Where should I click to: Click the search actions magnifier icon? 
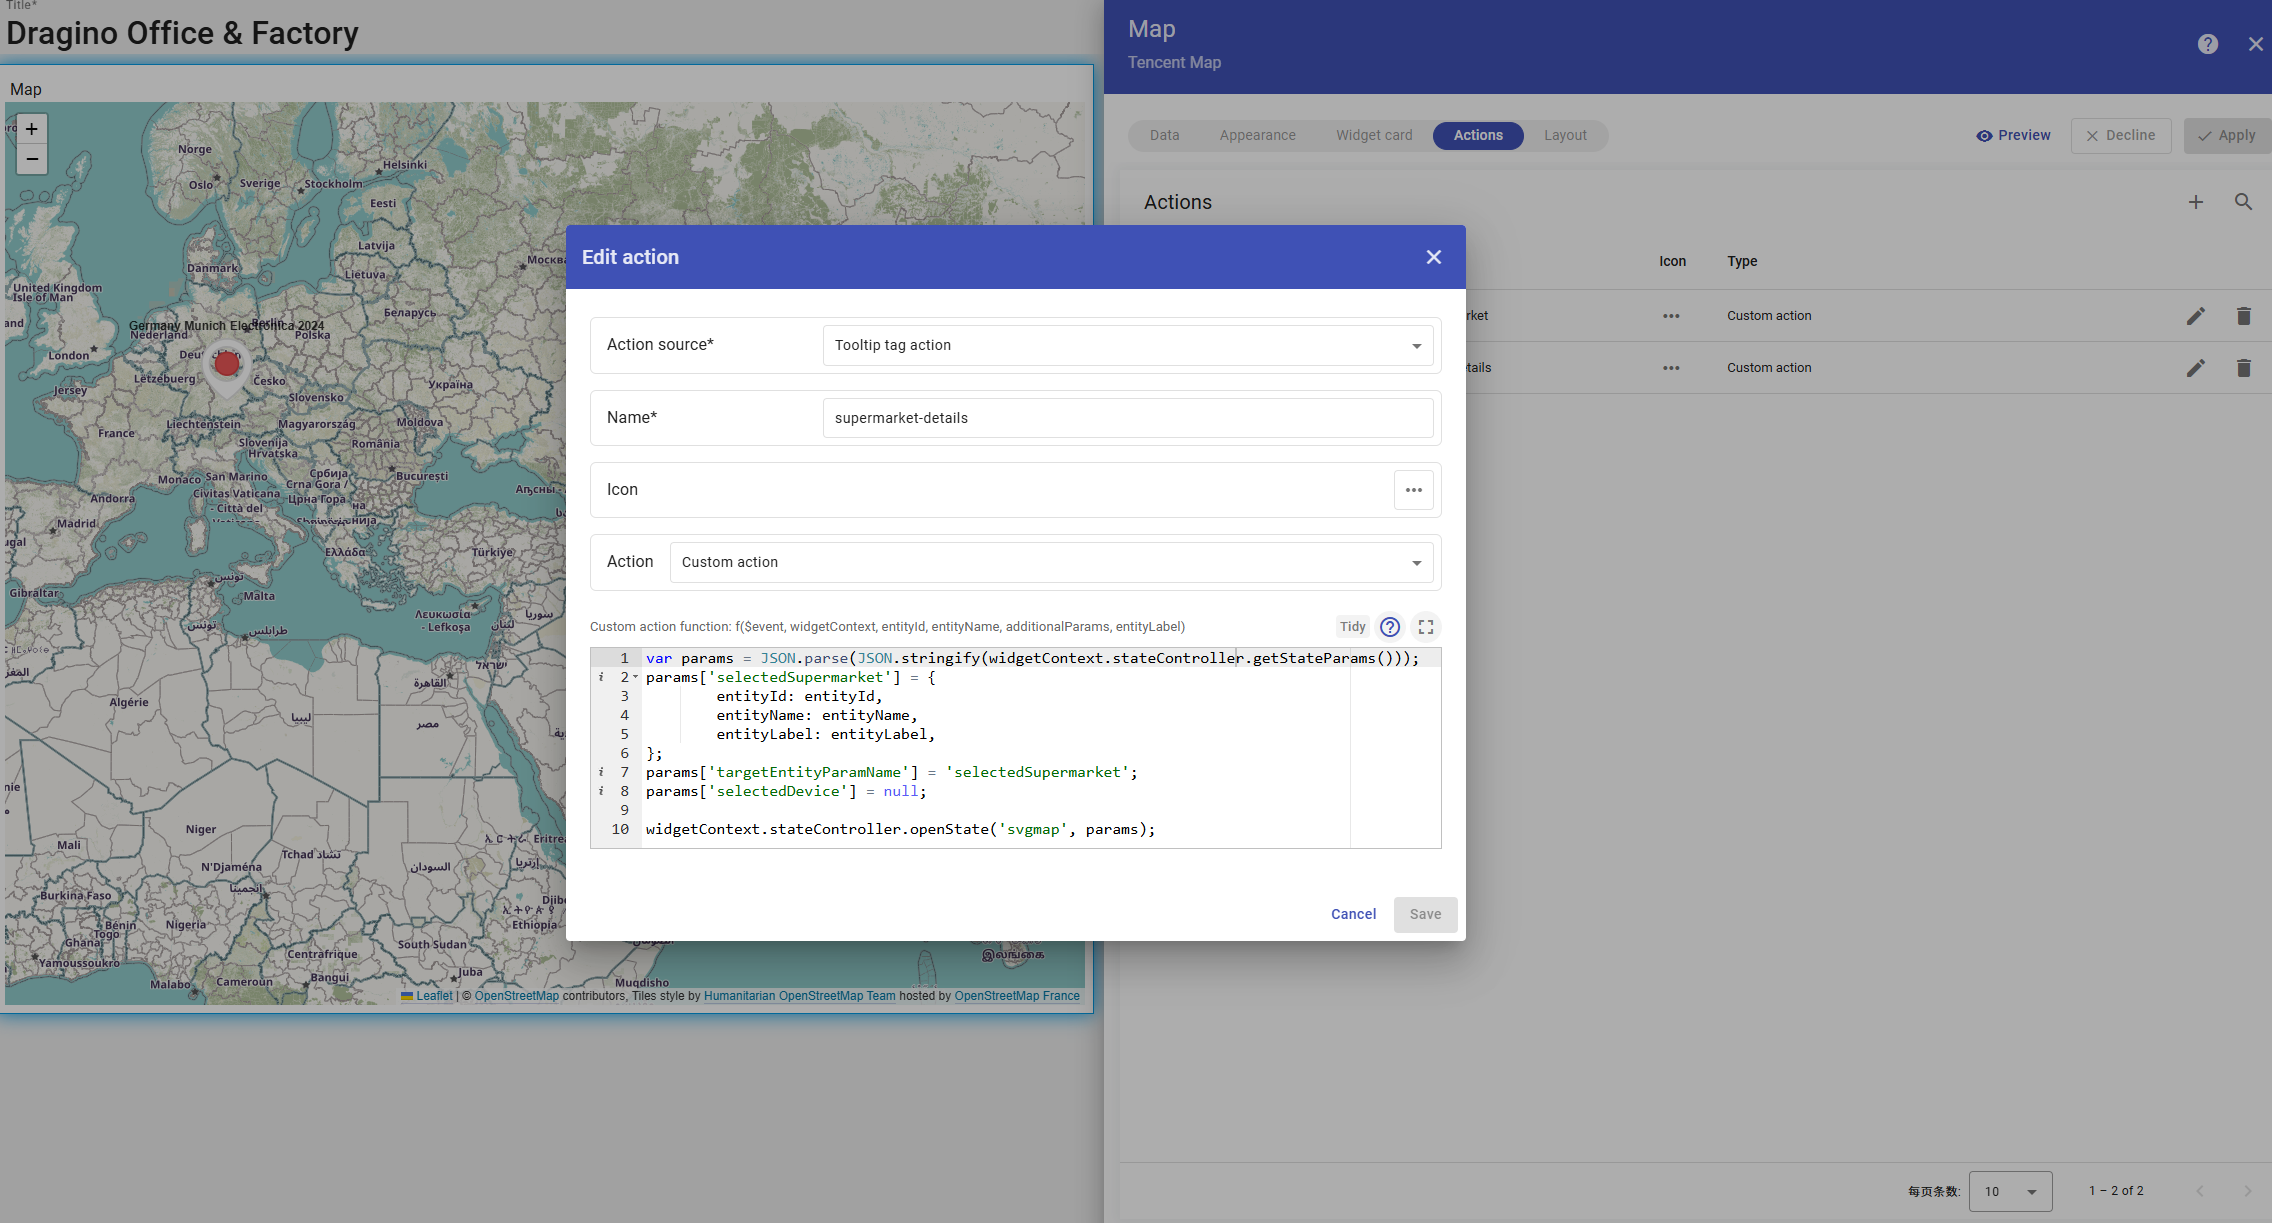[2243, 202]
